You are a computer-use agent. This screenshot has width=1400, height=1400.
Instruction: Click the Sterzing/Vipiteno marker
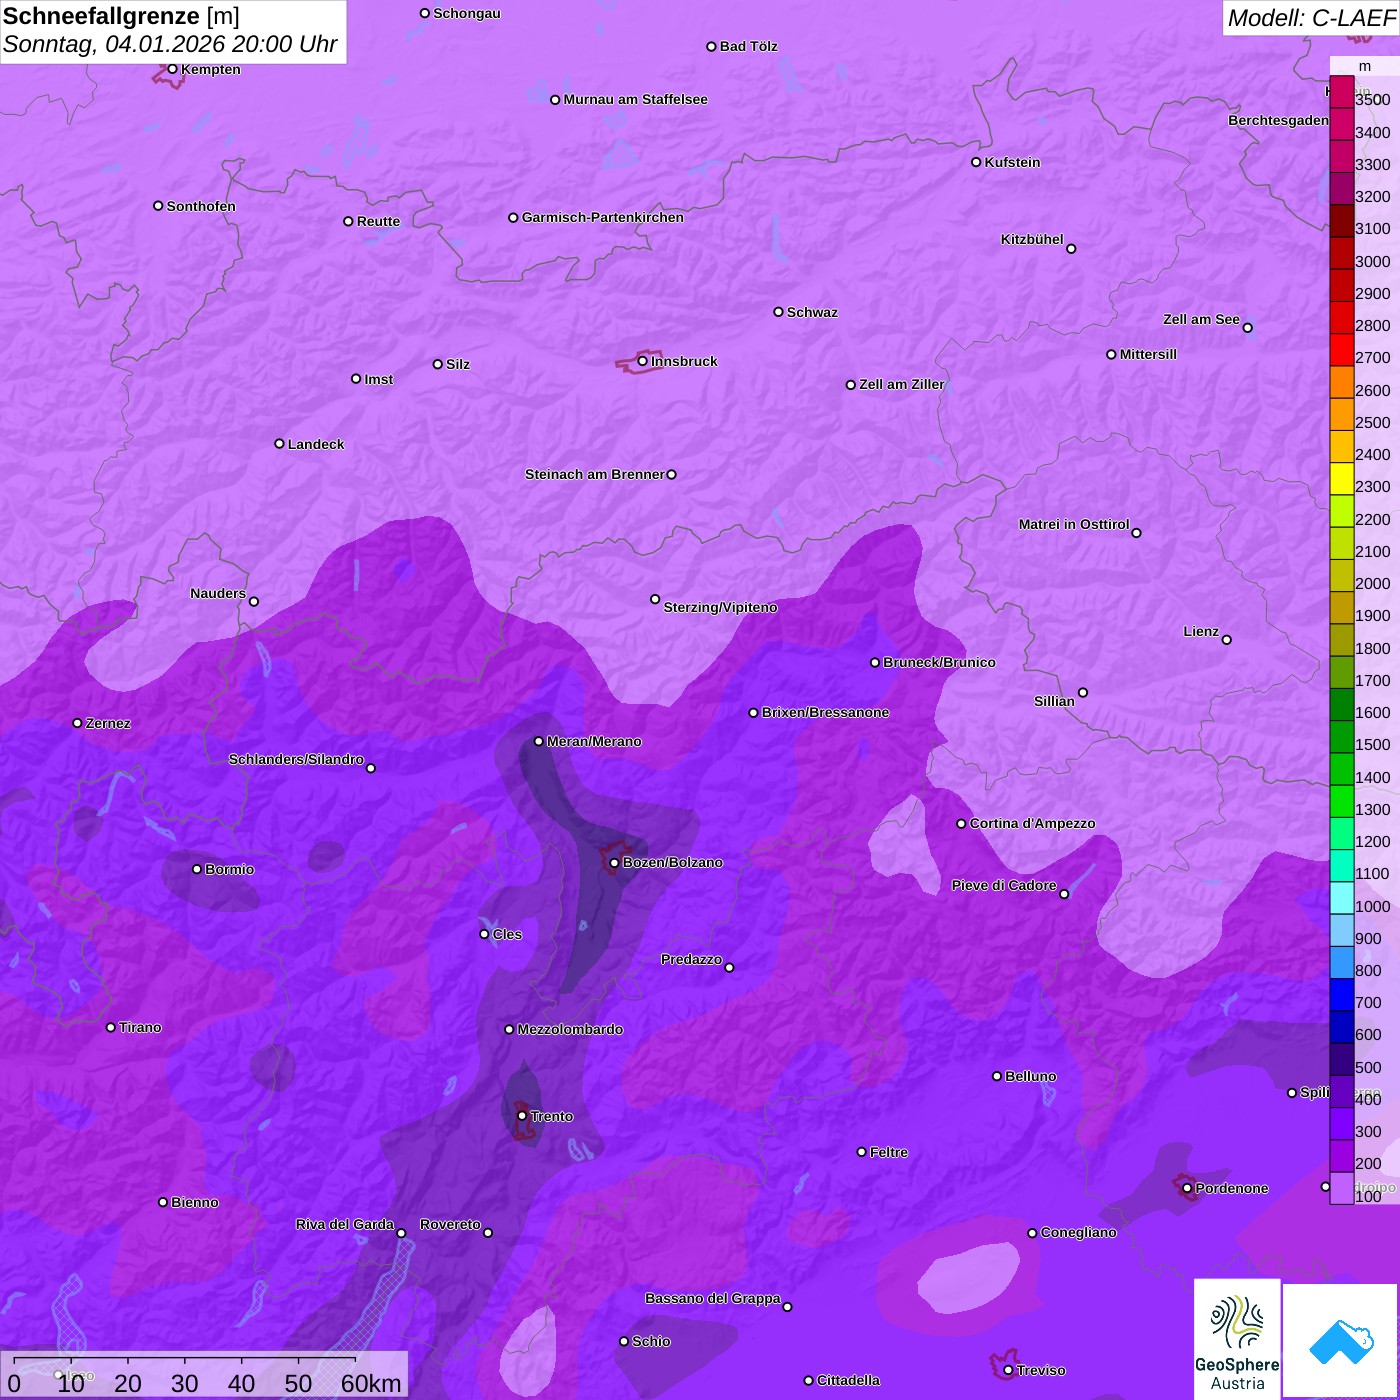[656, 600]
